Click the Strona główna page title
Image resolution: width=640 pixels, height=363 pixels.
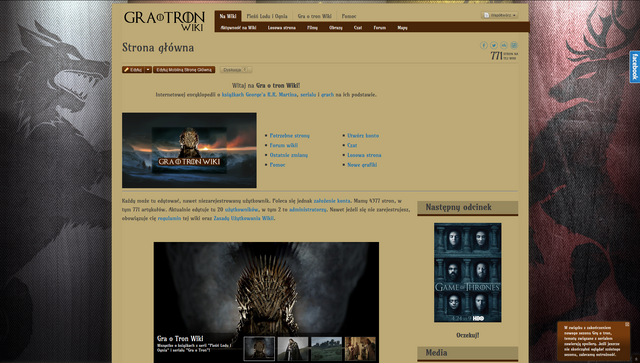tap(158, 48)
